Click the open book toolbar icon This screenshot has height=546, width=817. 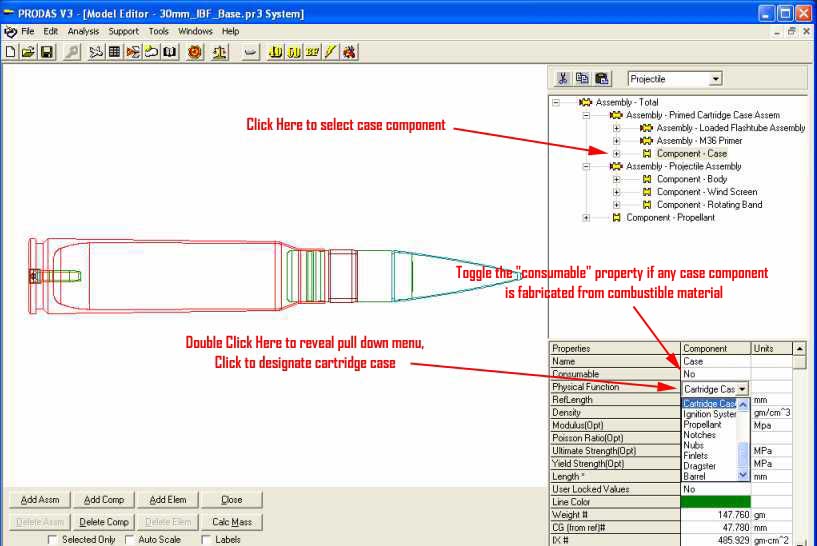pyautogui.click(x=169, y=51)
